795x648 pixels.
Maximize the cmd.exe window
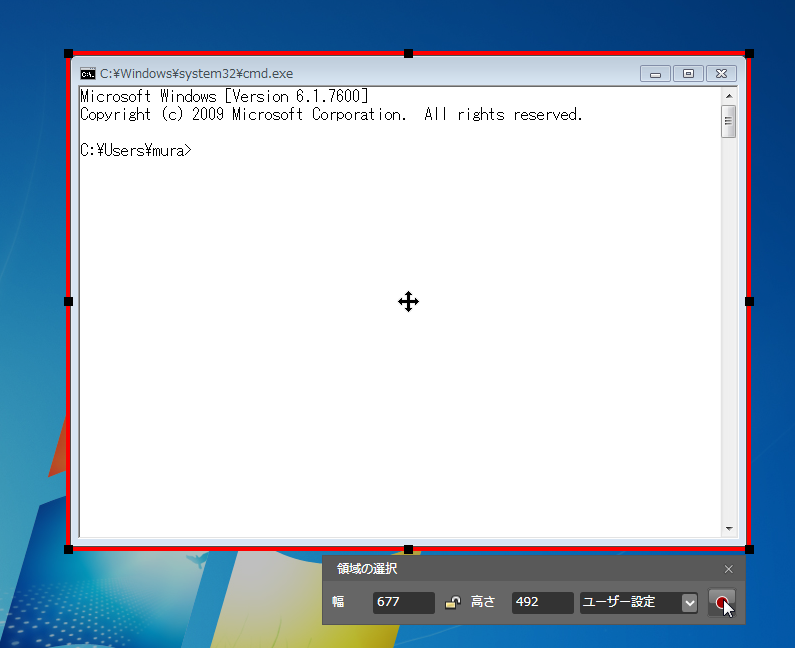tap(688, 74)
